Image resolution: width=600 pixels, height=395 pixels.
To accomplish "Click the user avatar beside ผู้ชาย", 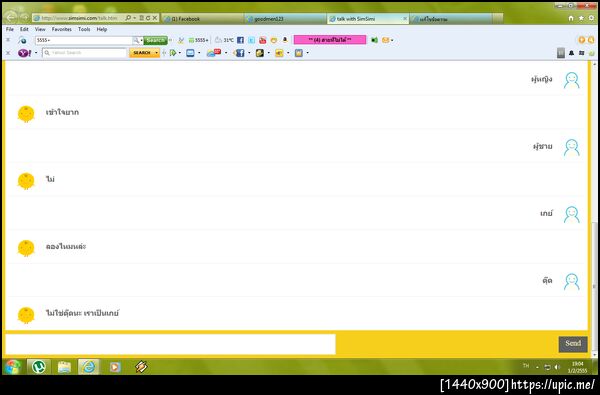I will pyautogui.click(x=572, y=147).
